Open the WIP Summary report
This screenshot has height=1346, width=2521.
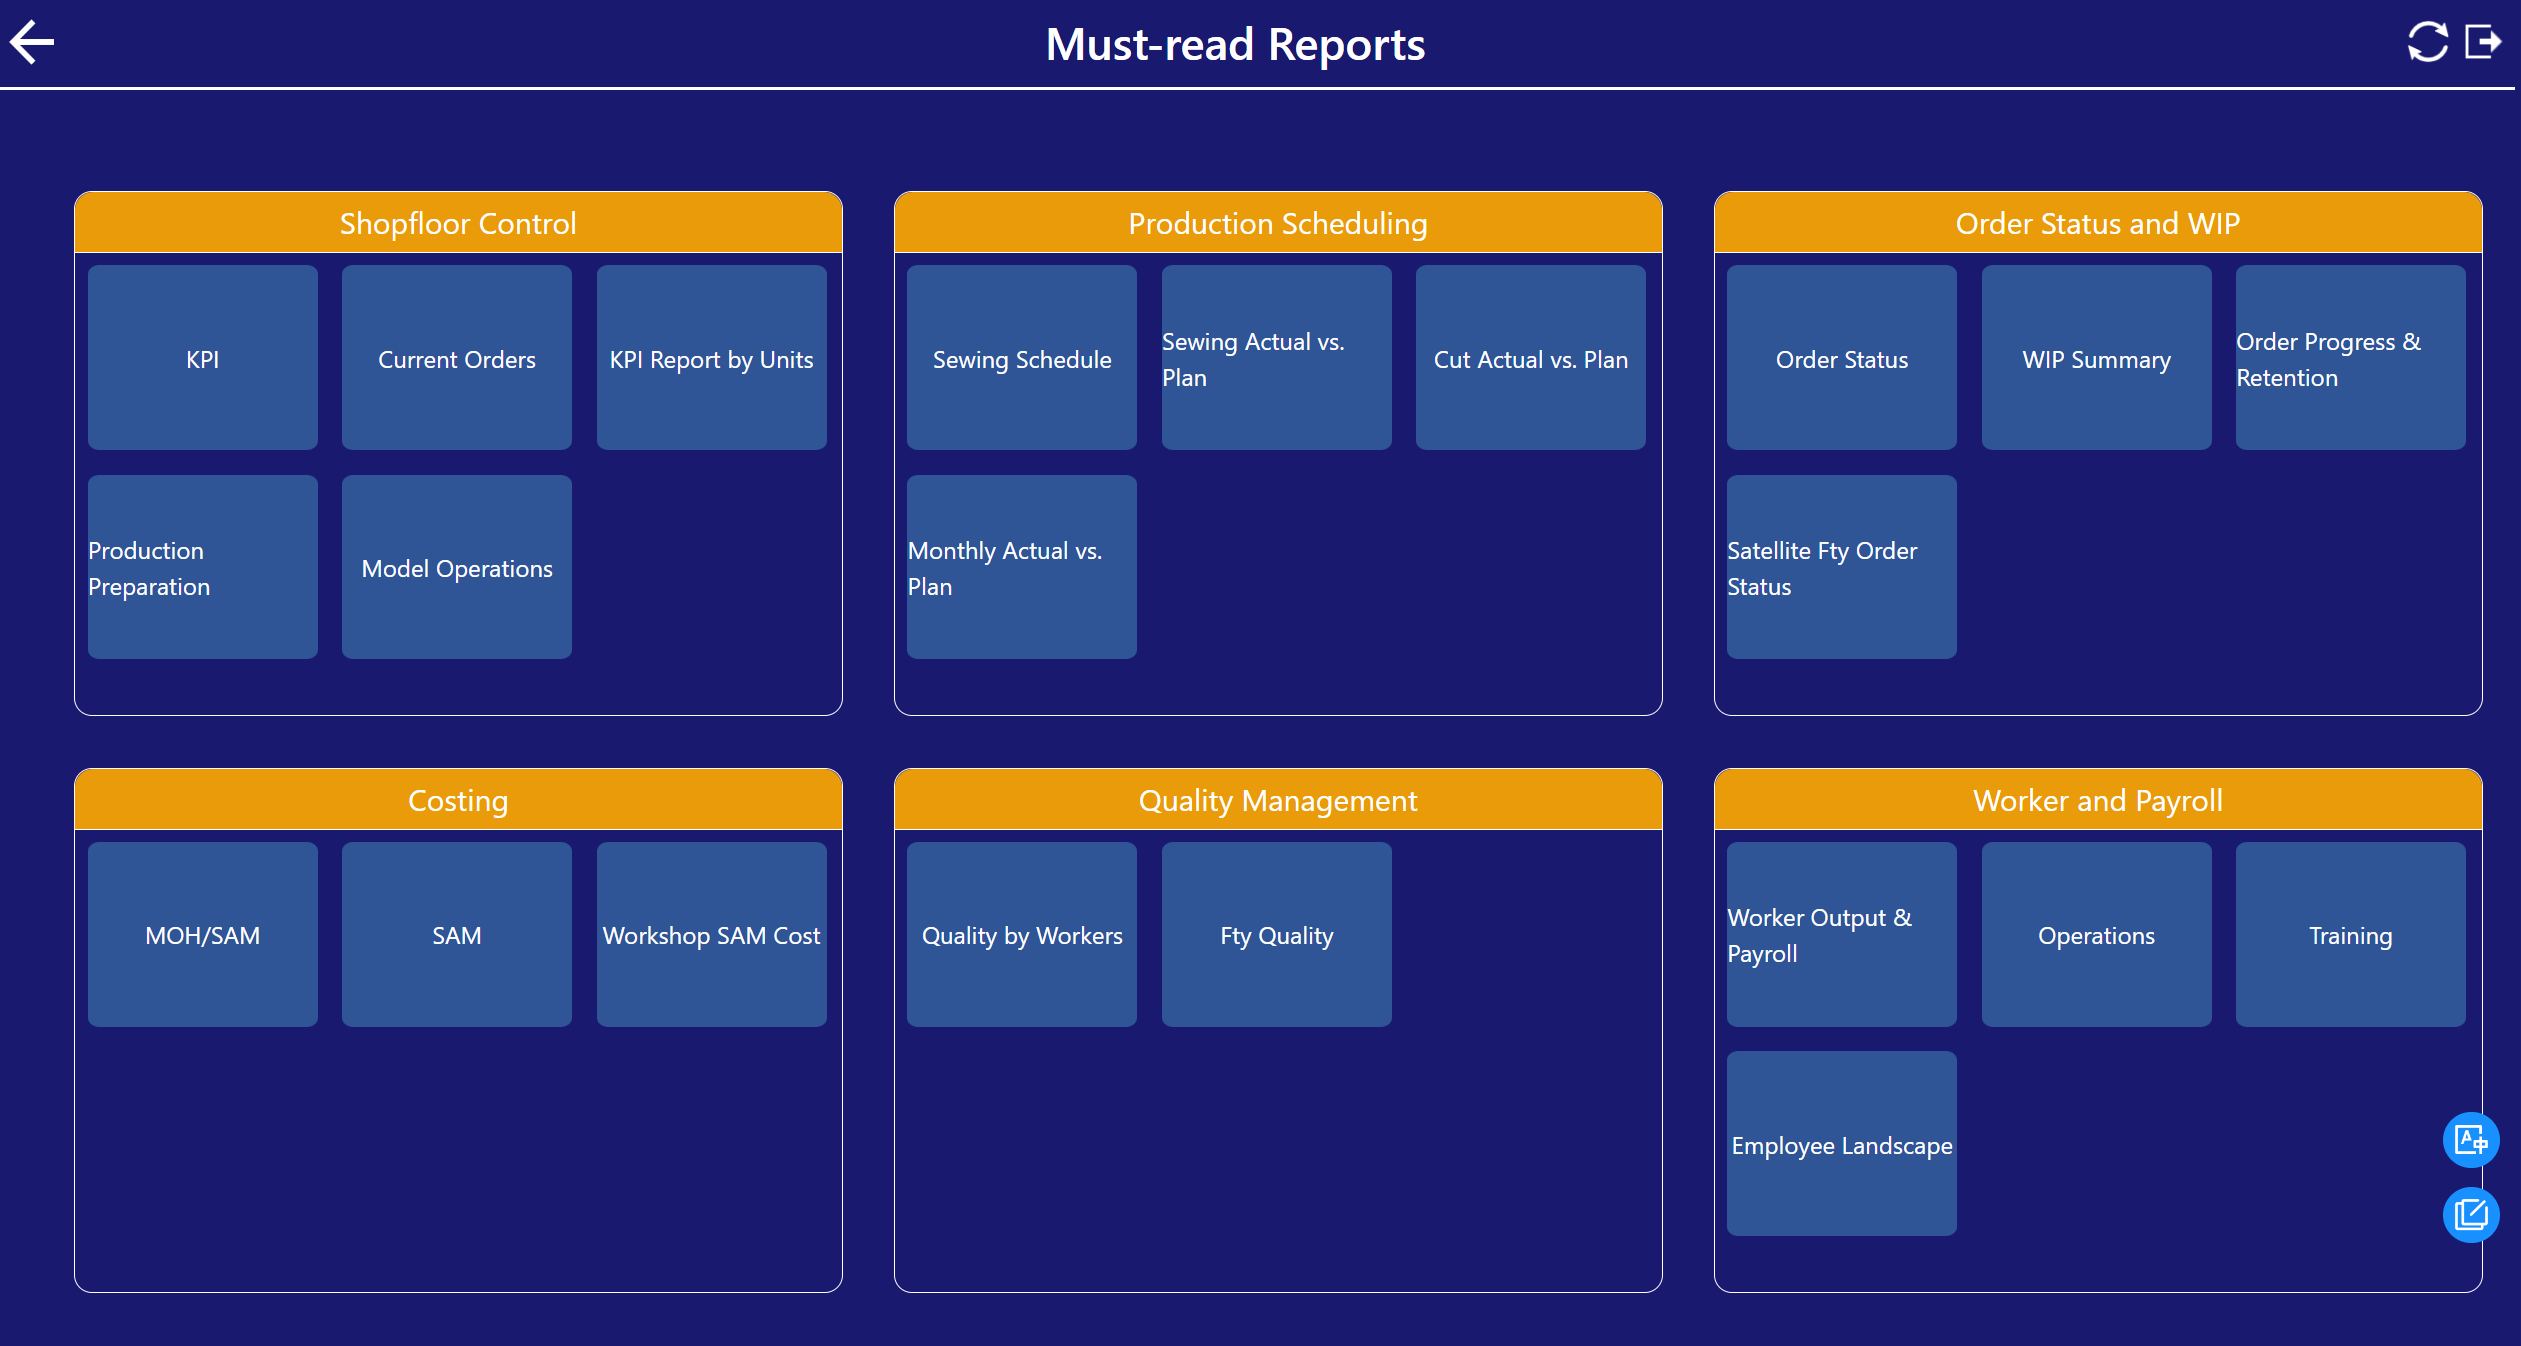2096,358
